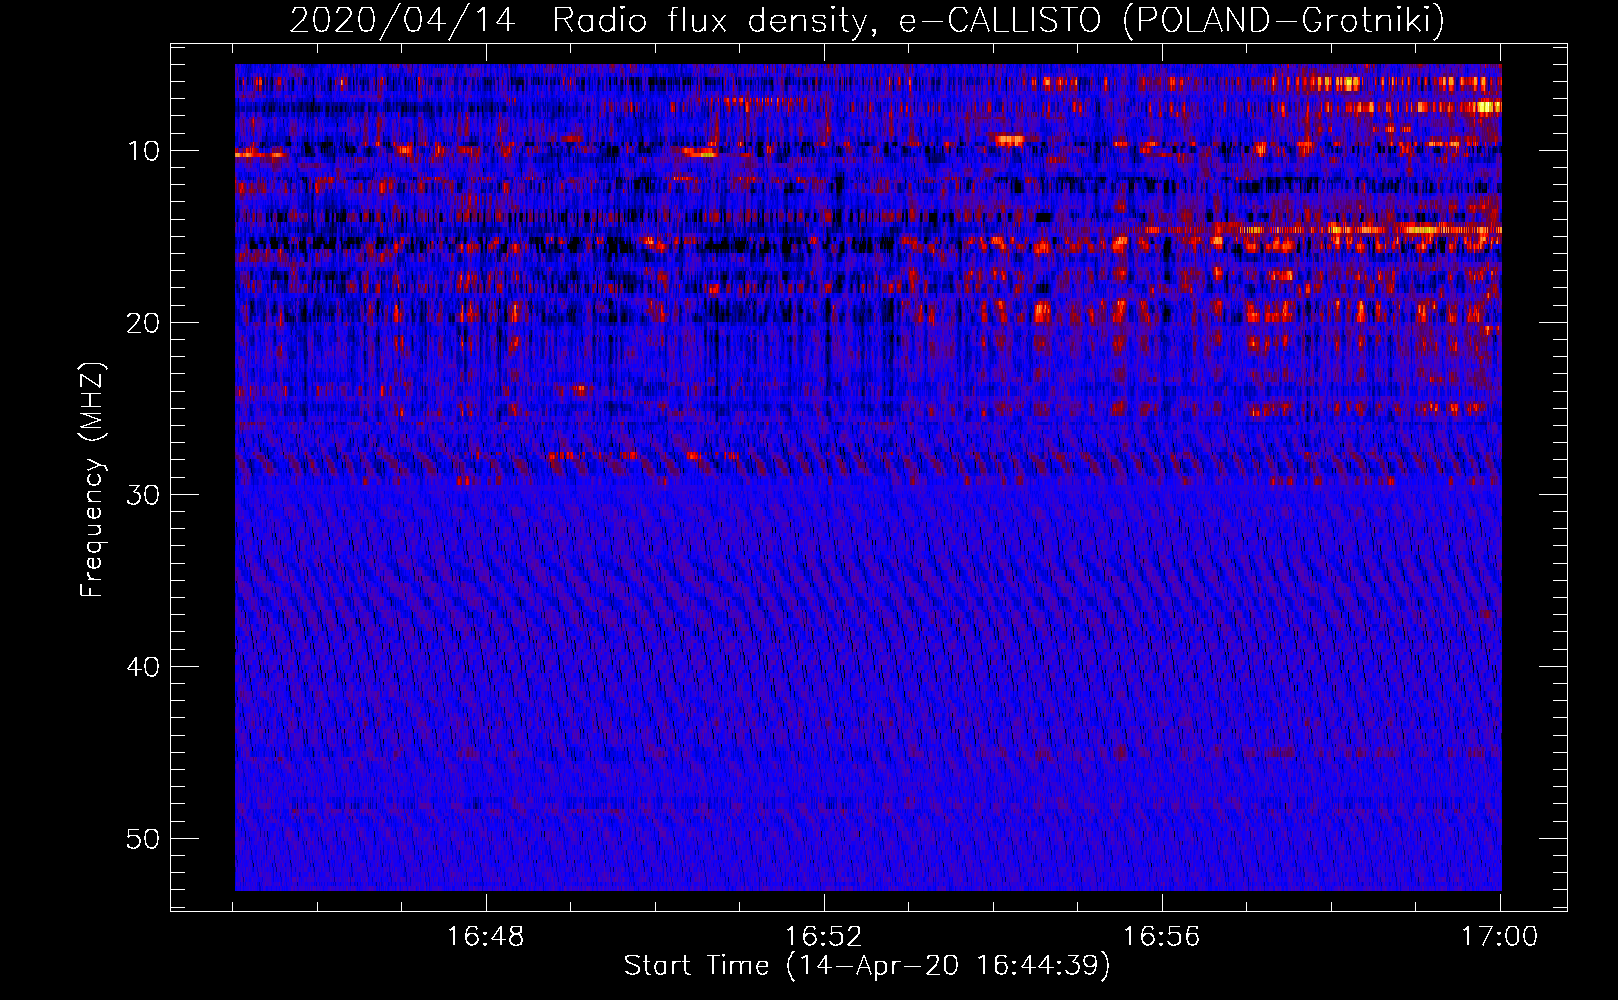Click the 16:56 time tick label
This screenshot has height=1000, width=1618.
pyautogui.click(x=1161, y=937)
